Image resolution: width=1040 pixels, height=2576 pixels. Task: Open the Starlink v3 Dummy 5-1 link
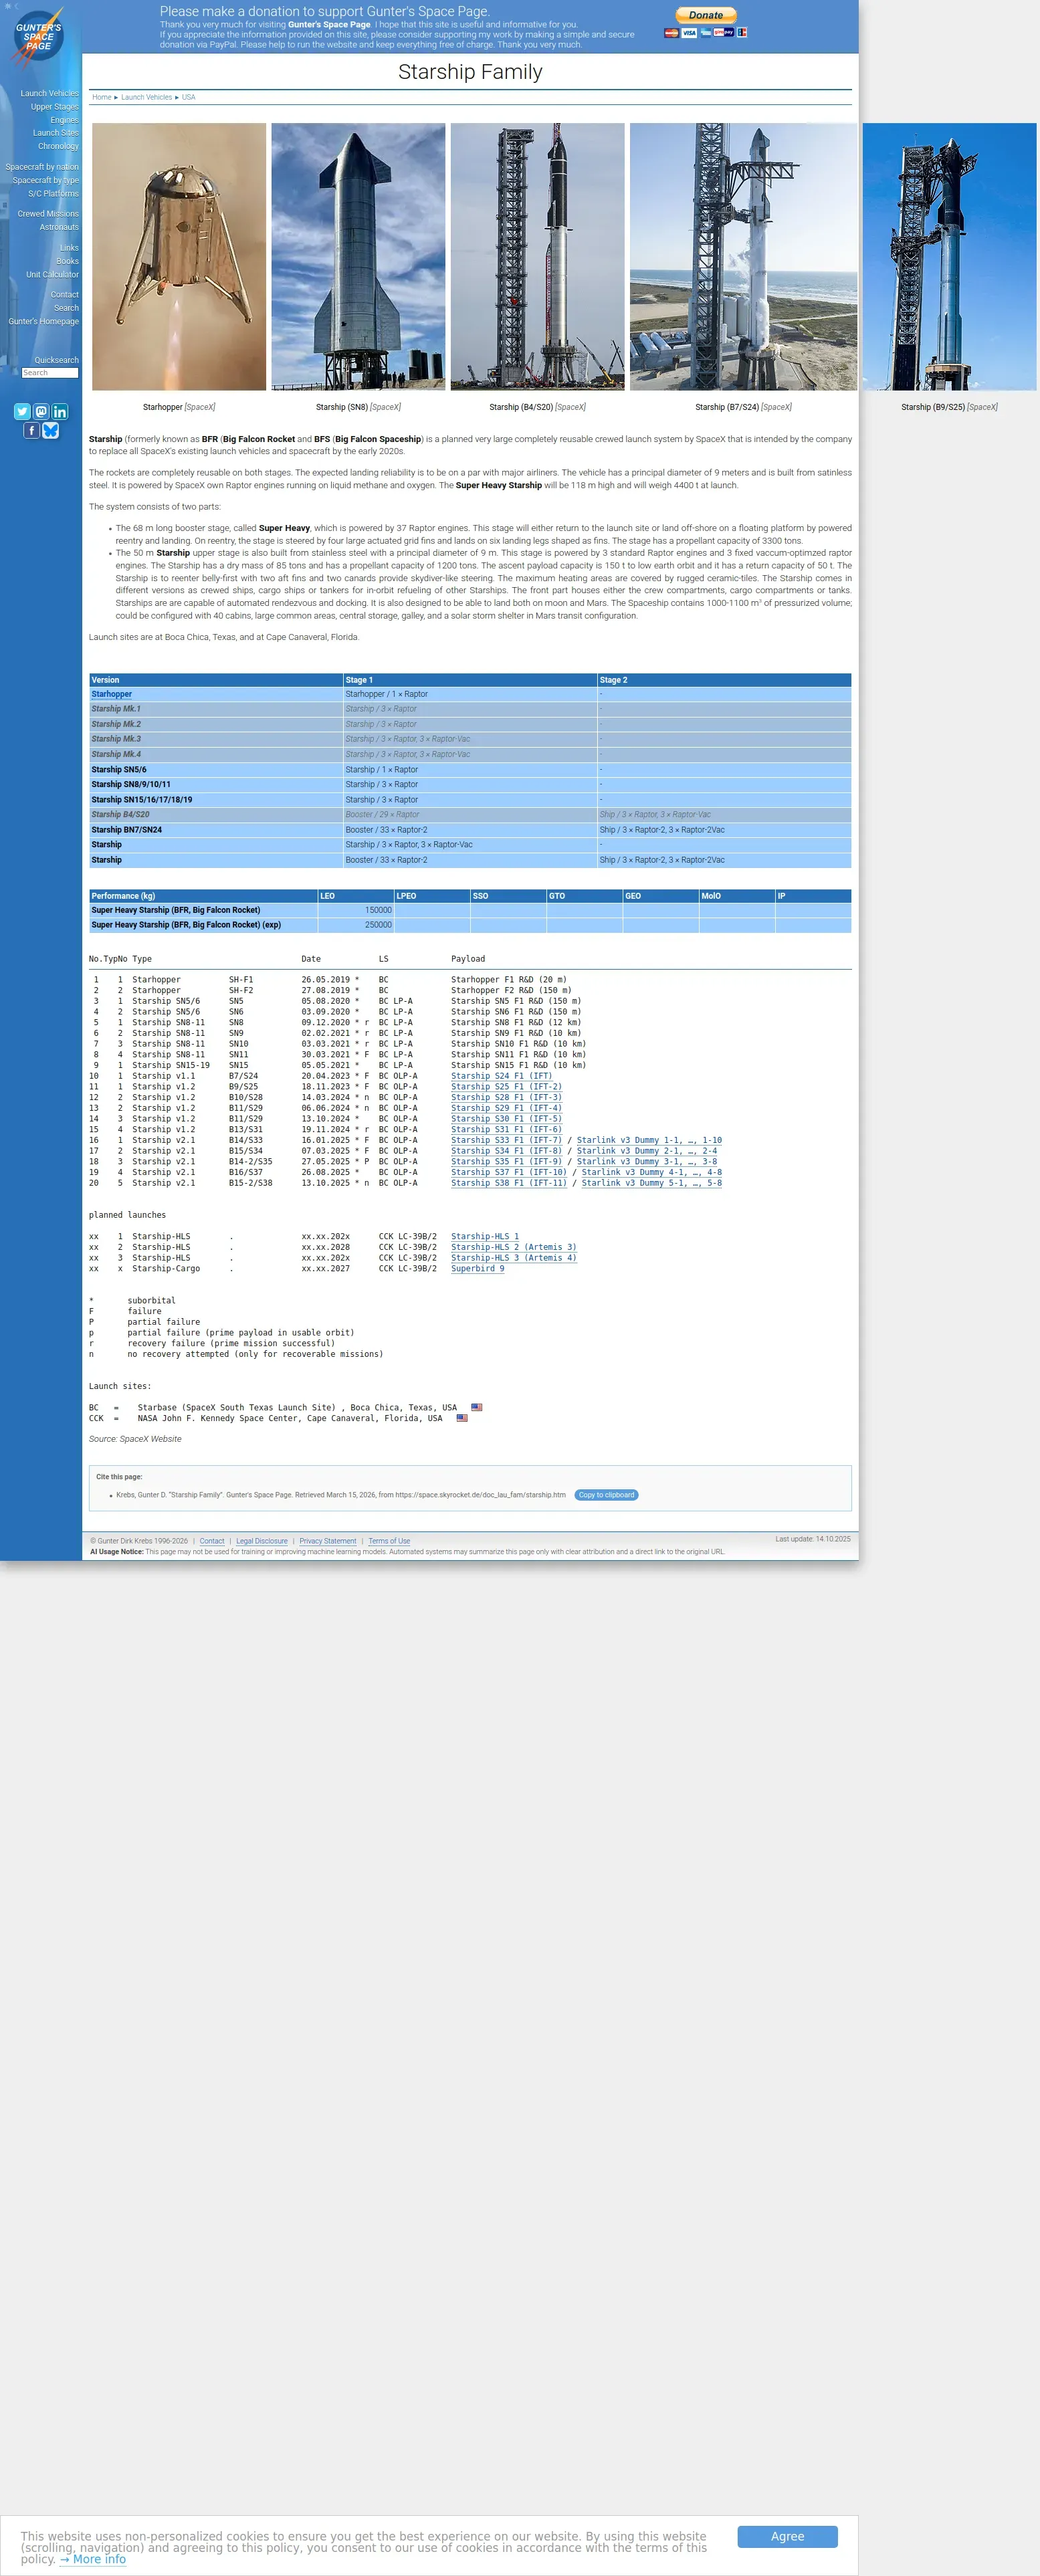tap(652, 1183)
